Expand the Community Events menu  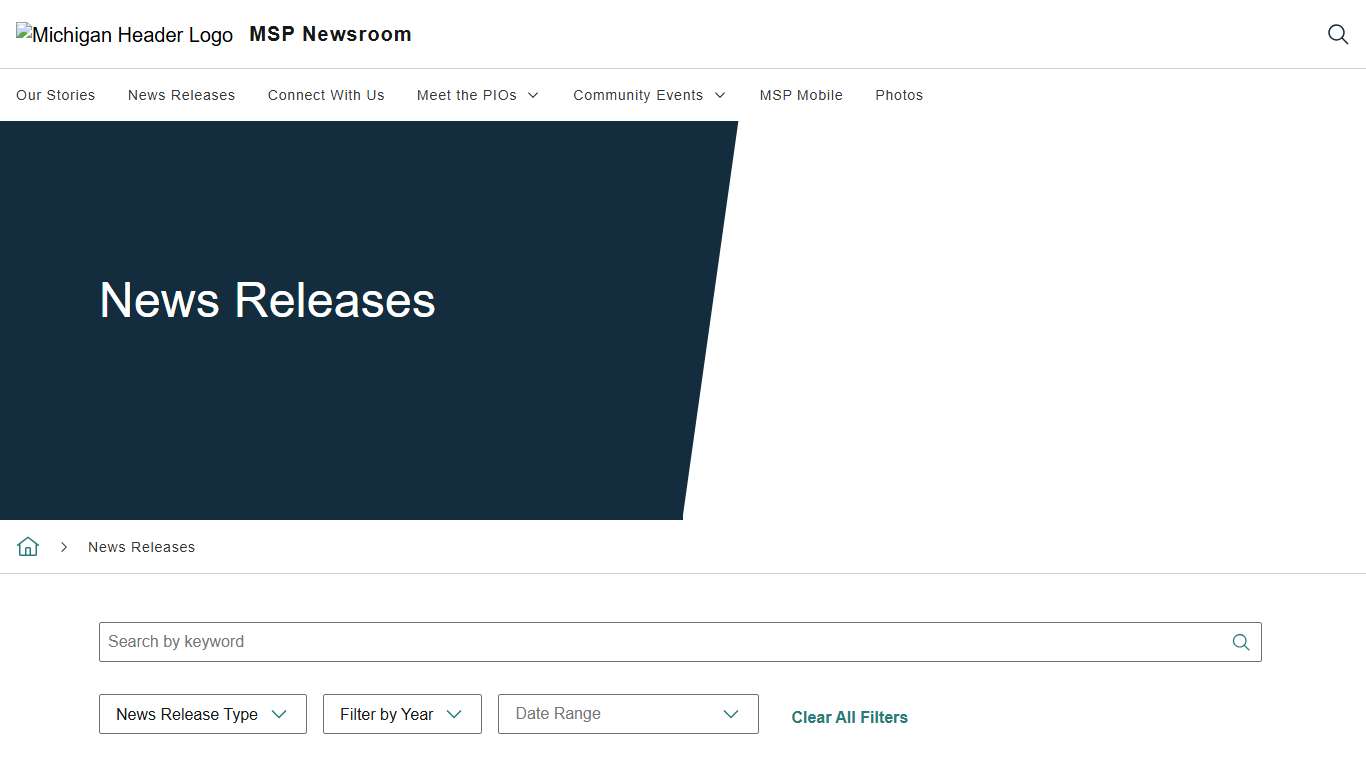tap(649, 95)
